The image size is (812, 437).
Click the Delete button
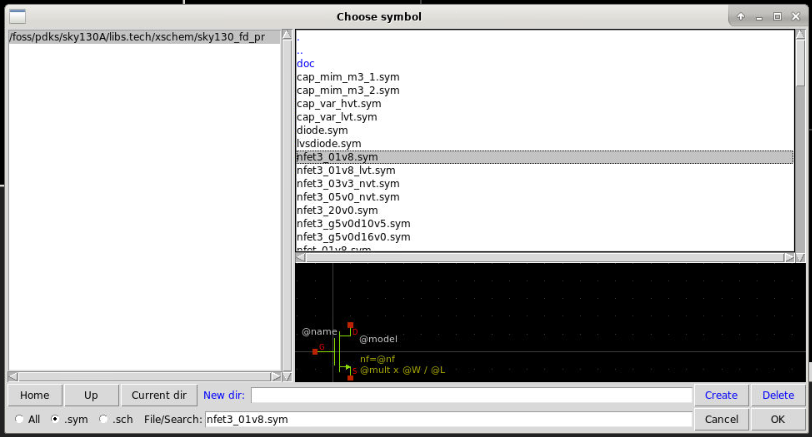778,395
